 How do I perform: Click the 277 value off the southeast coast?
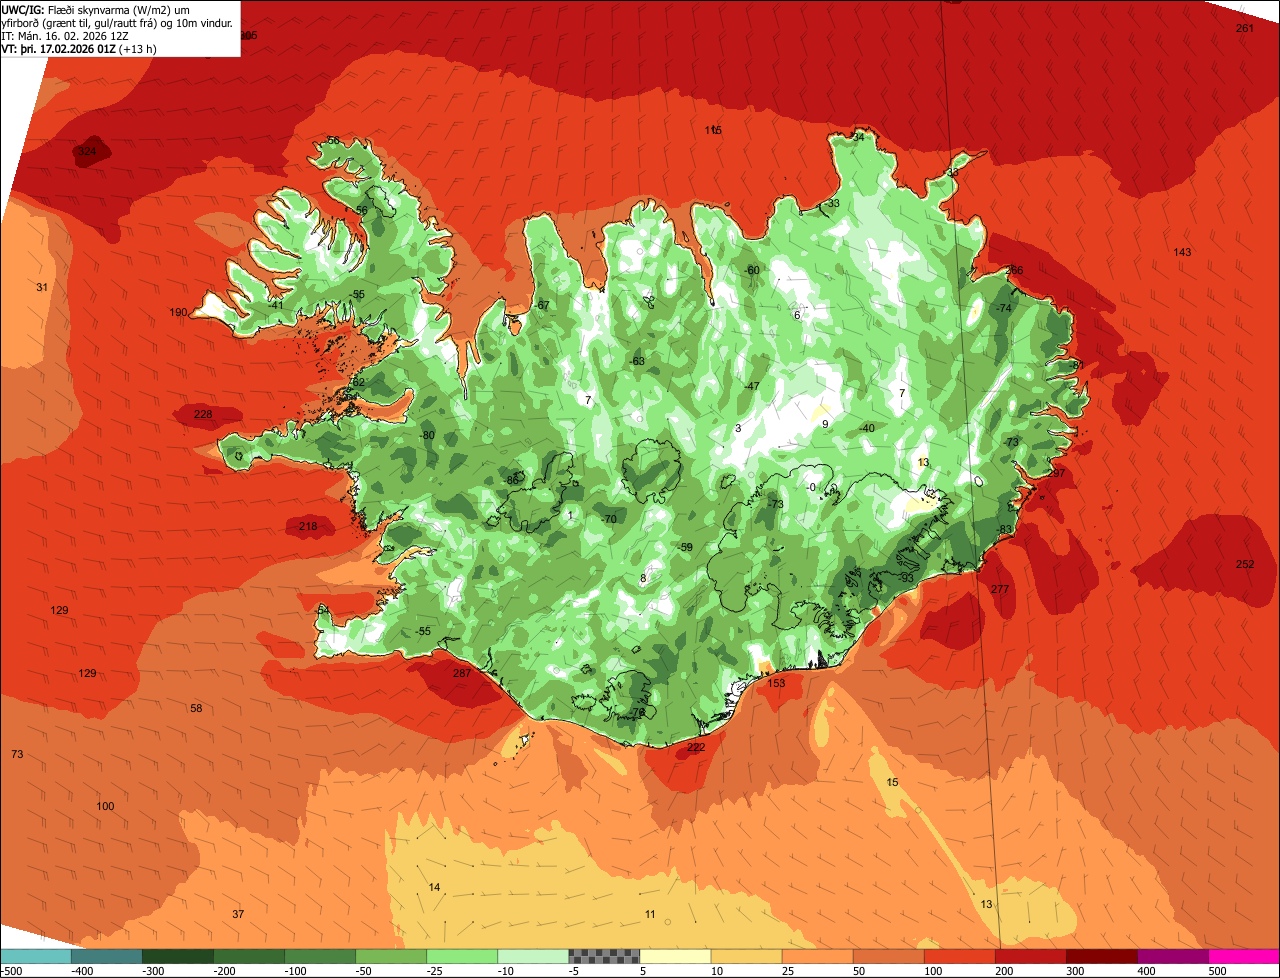coord(1000,589)
